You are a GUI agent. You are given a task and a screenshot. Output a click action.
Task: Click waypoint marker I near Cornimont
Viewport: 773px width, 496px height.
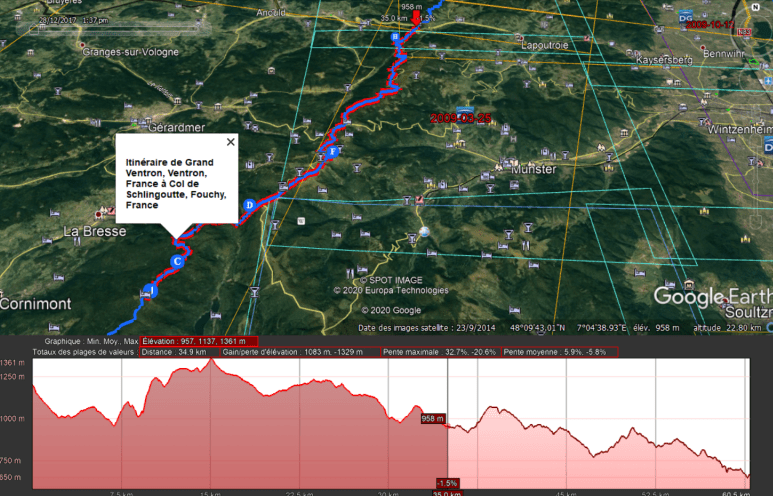pyautogui.click(x=152, y=290)
